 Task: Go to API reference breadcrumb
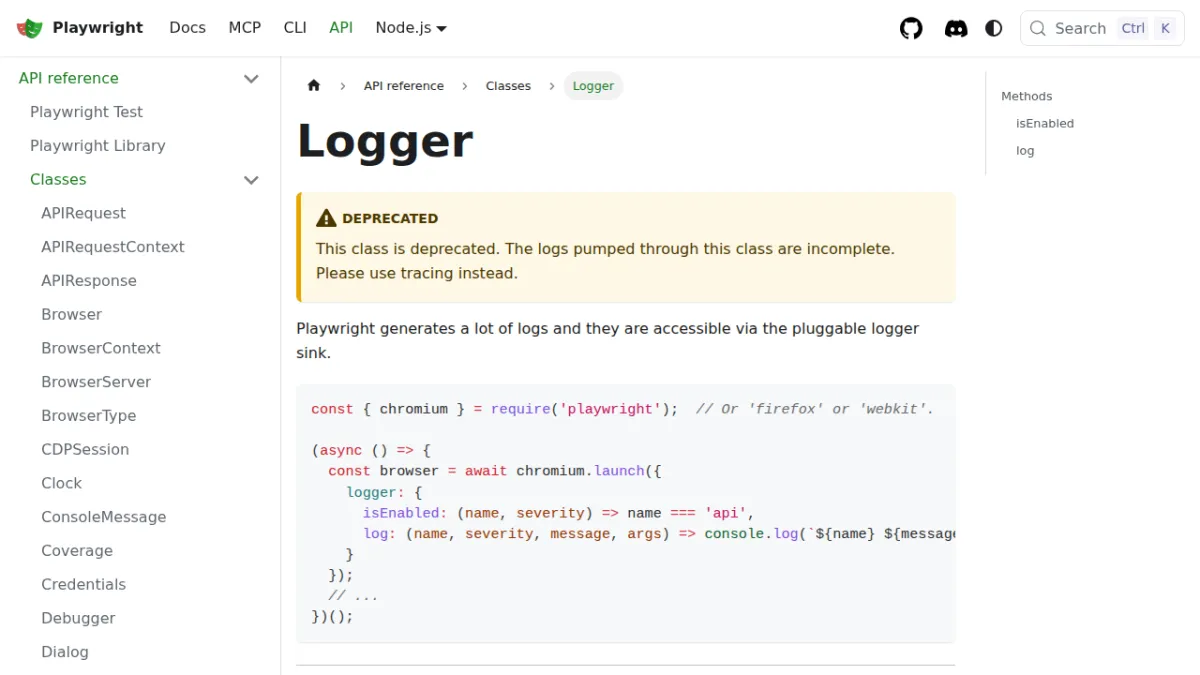coord(404,86)
